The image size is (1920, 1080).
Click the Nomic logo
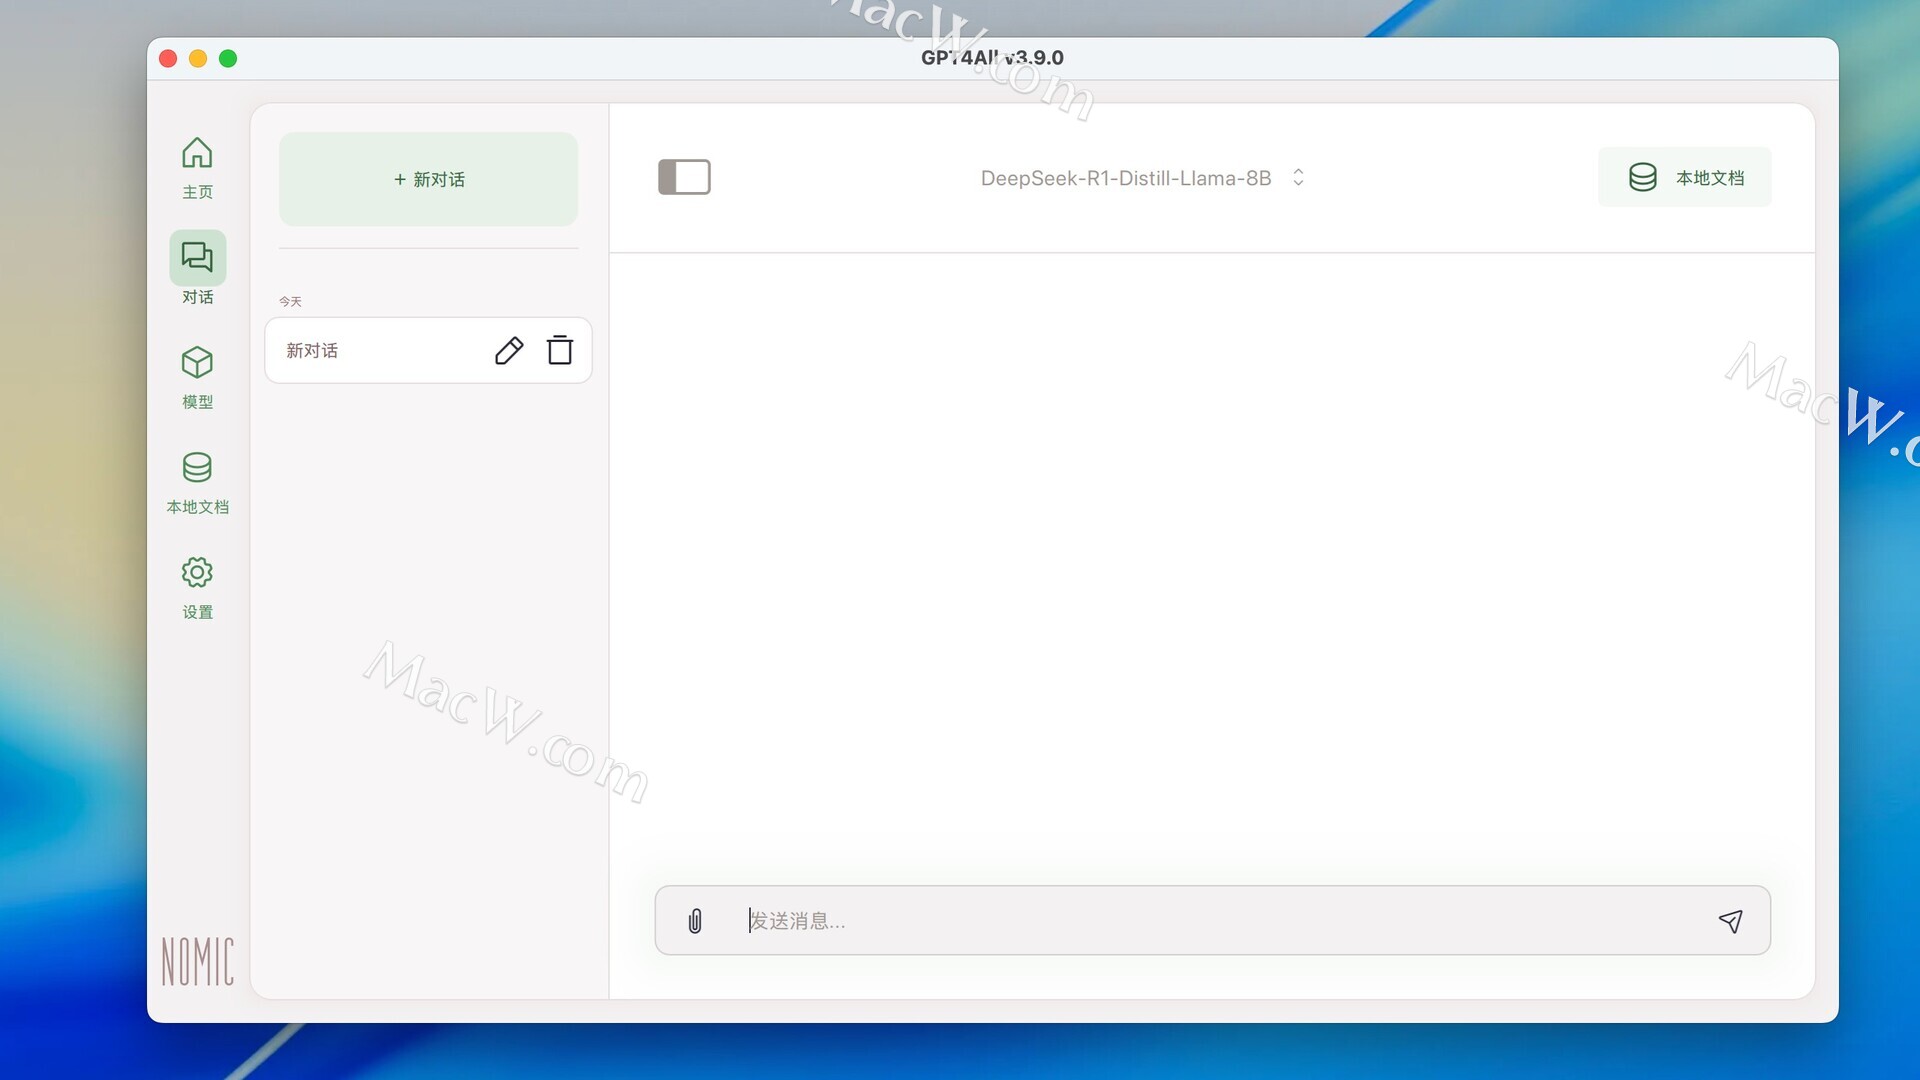coord(198,961)
